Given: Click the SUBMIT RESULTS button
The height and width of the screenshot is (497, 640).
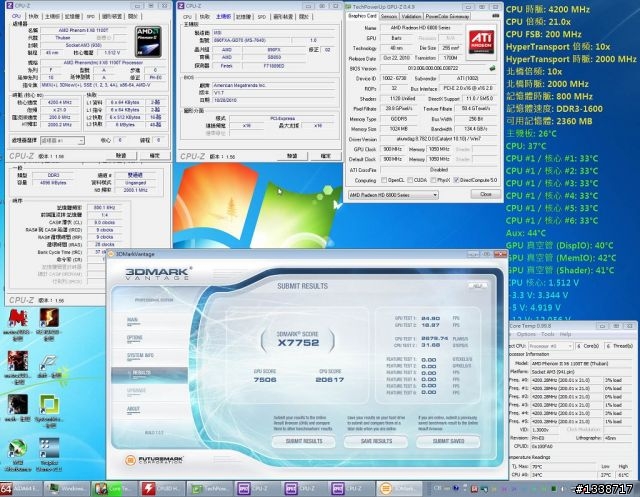Looking at the screenshot, I should (304, 441).
